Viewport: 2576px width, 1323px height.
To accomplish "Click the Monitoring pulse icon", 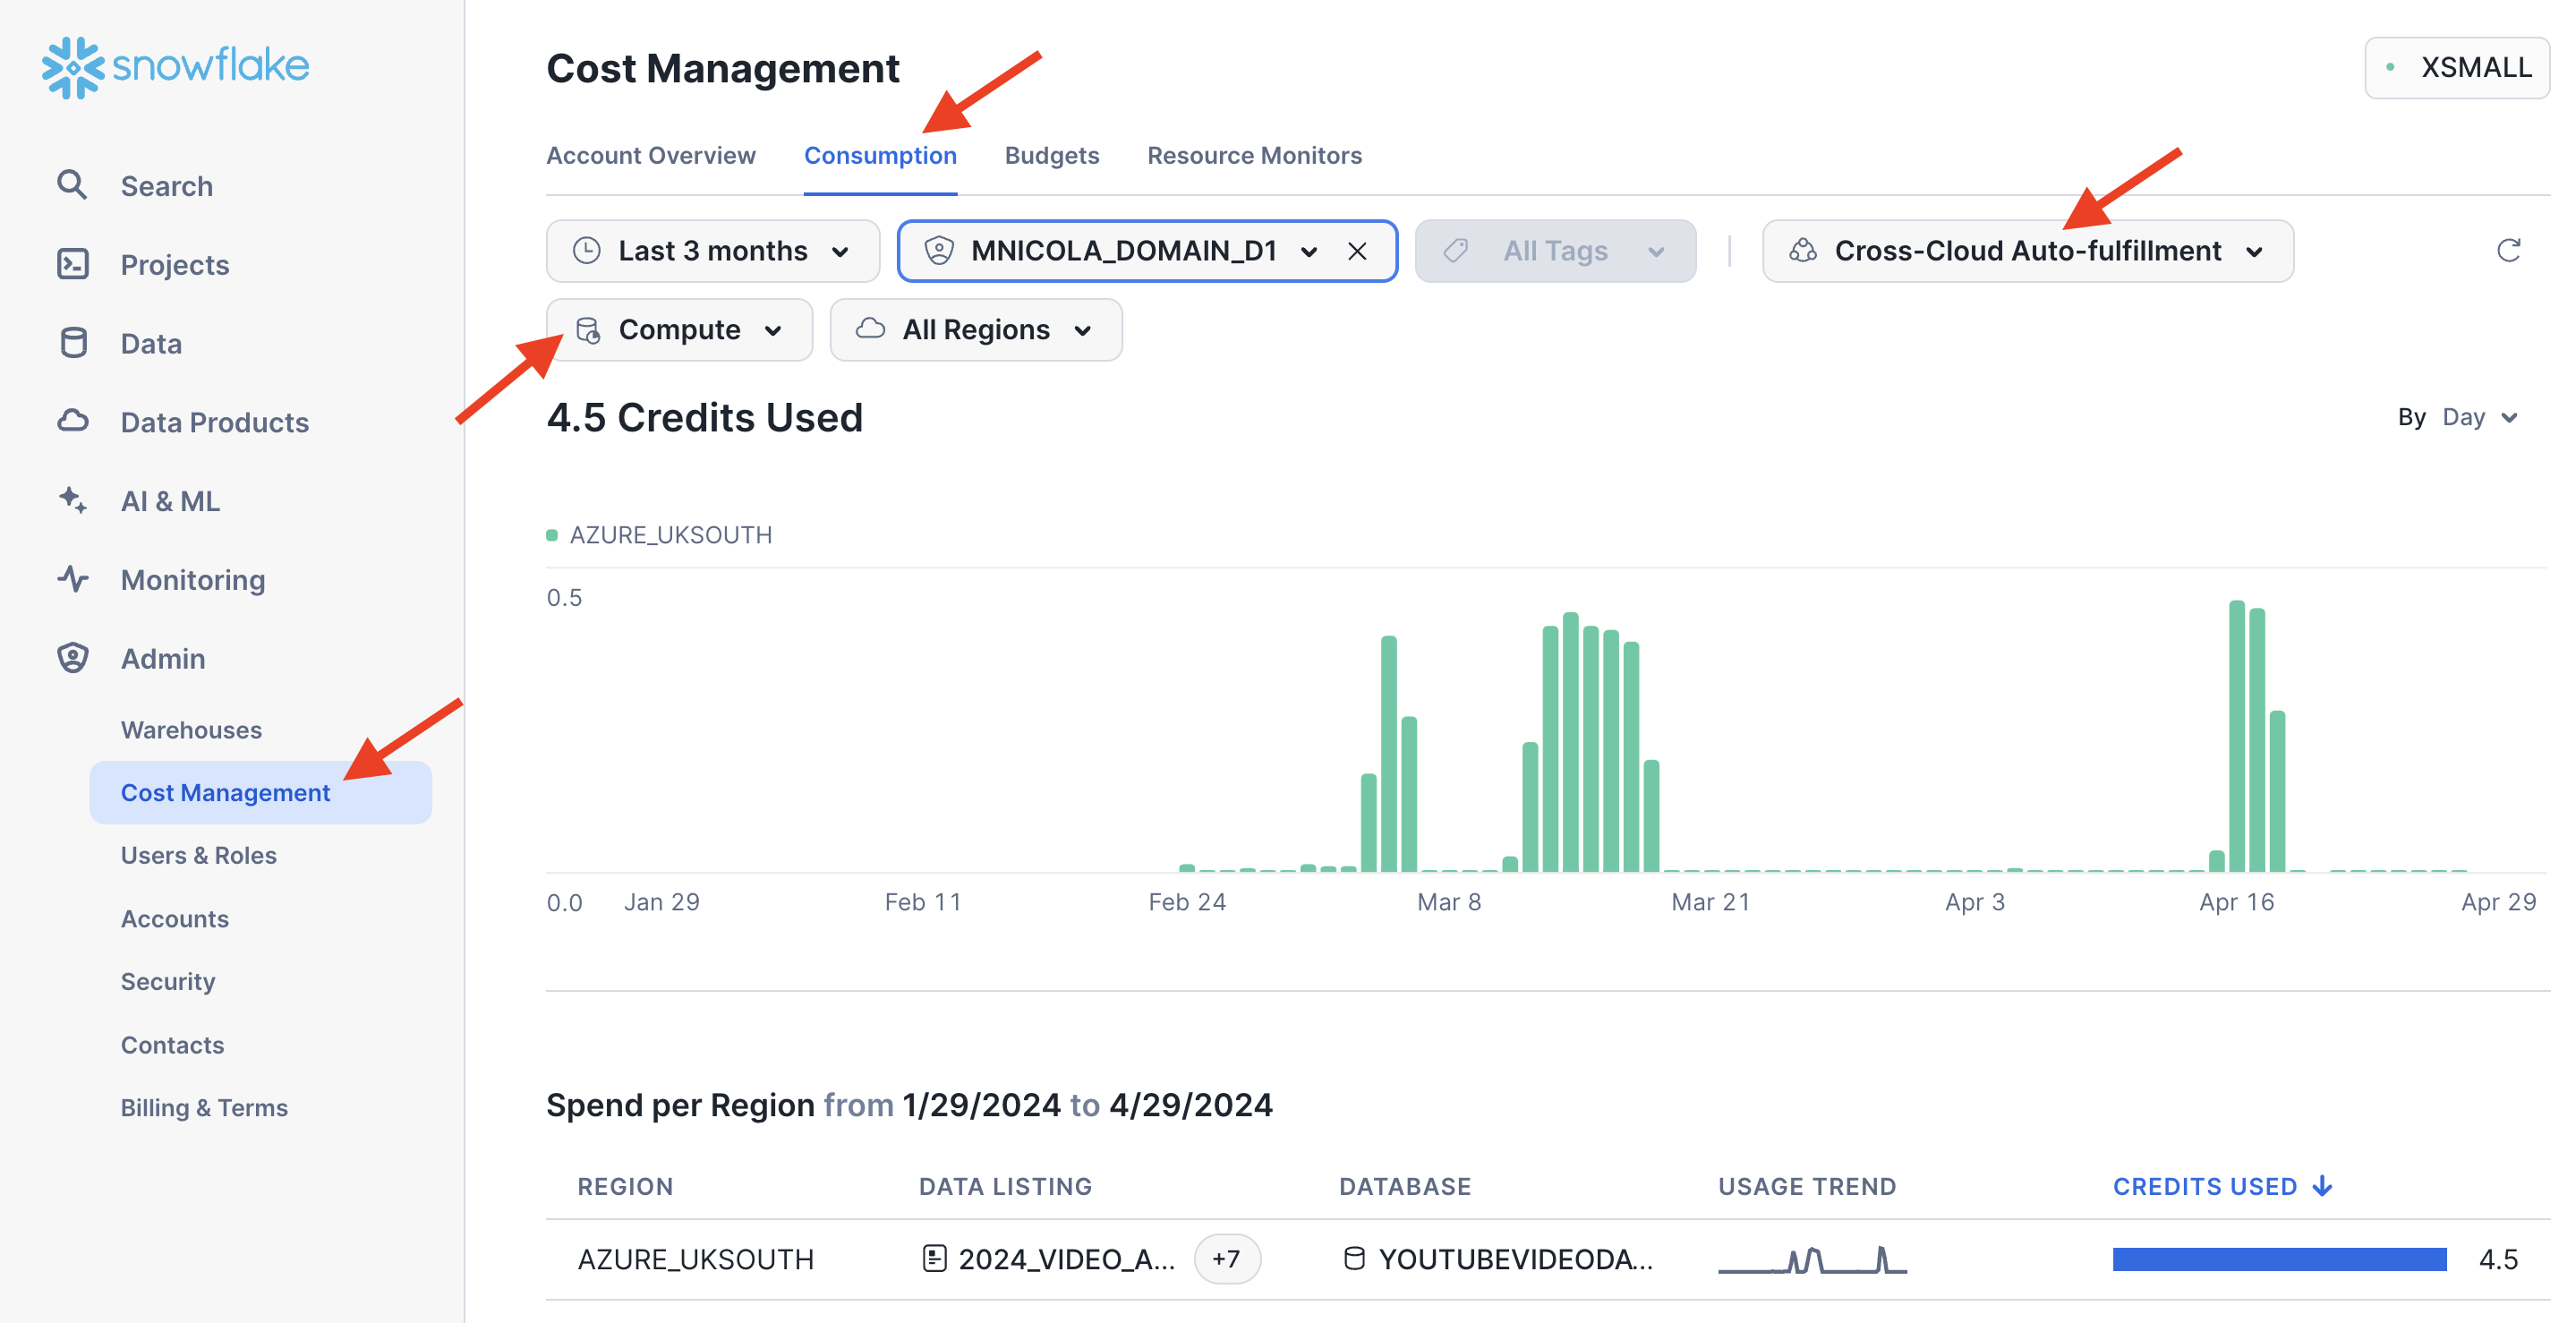I will tap(72, 579).
